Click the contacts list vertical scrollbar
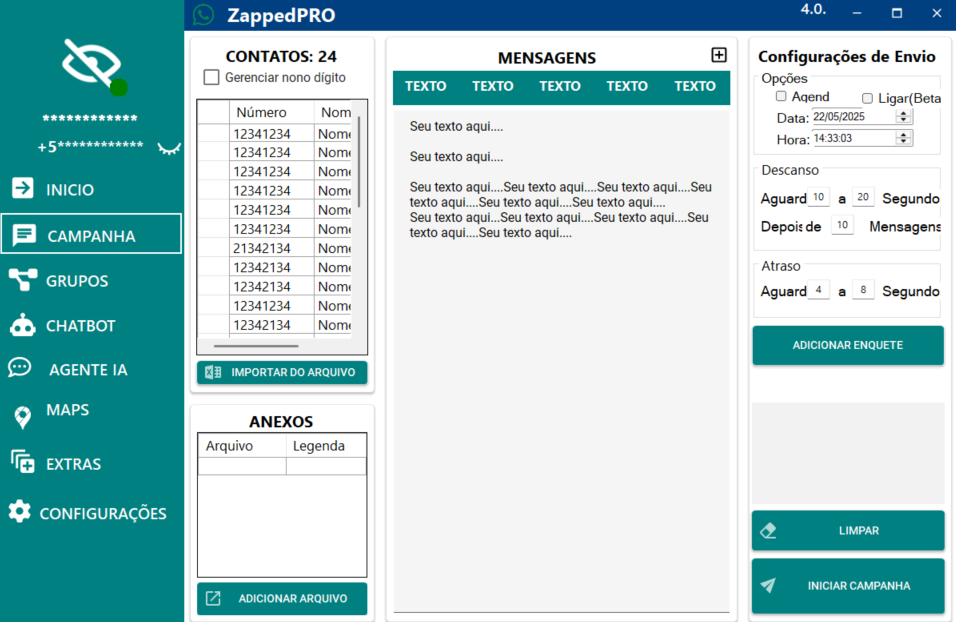This screenshot has height=622, width=956. [x=359, y=162]
